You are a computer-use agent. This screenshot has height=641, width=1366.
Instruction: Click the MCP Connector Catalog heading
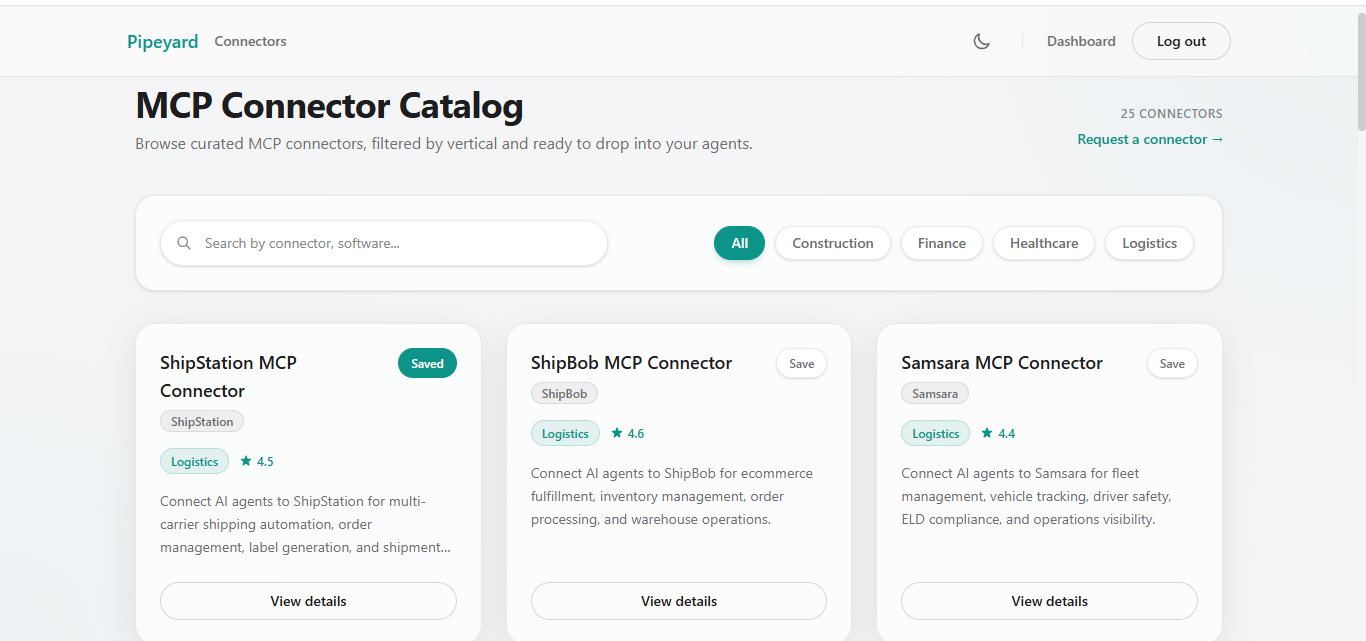click(x=329, y=105)
